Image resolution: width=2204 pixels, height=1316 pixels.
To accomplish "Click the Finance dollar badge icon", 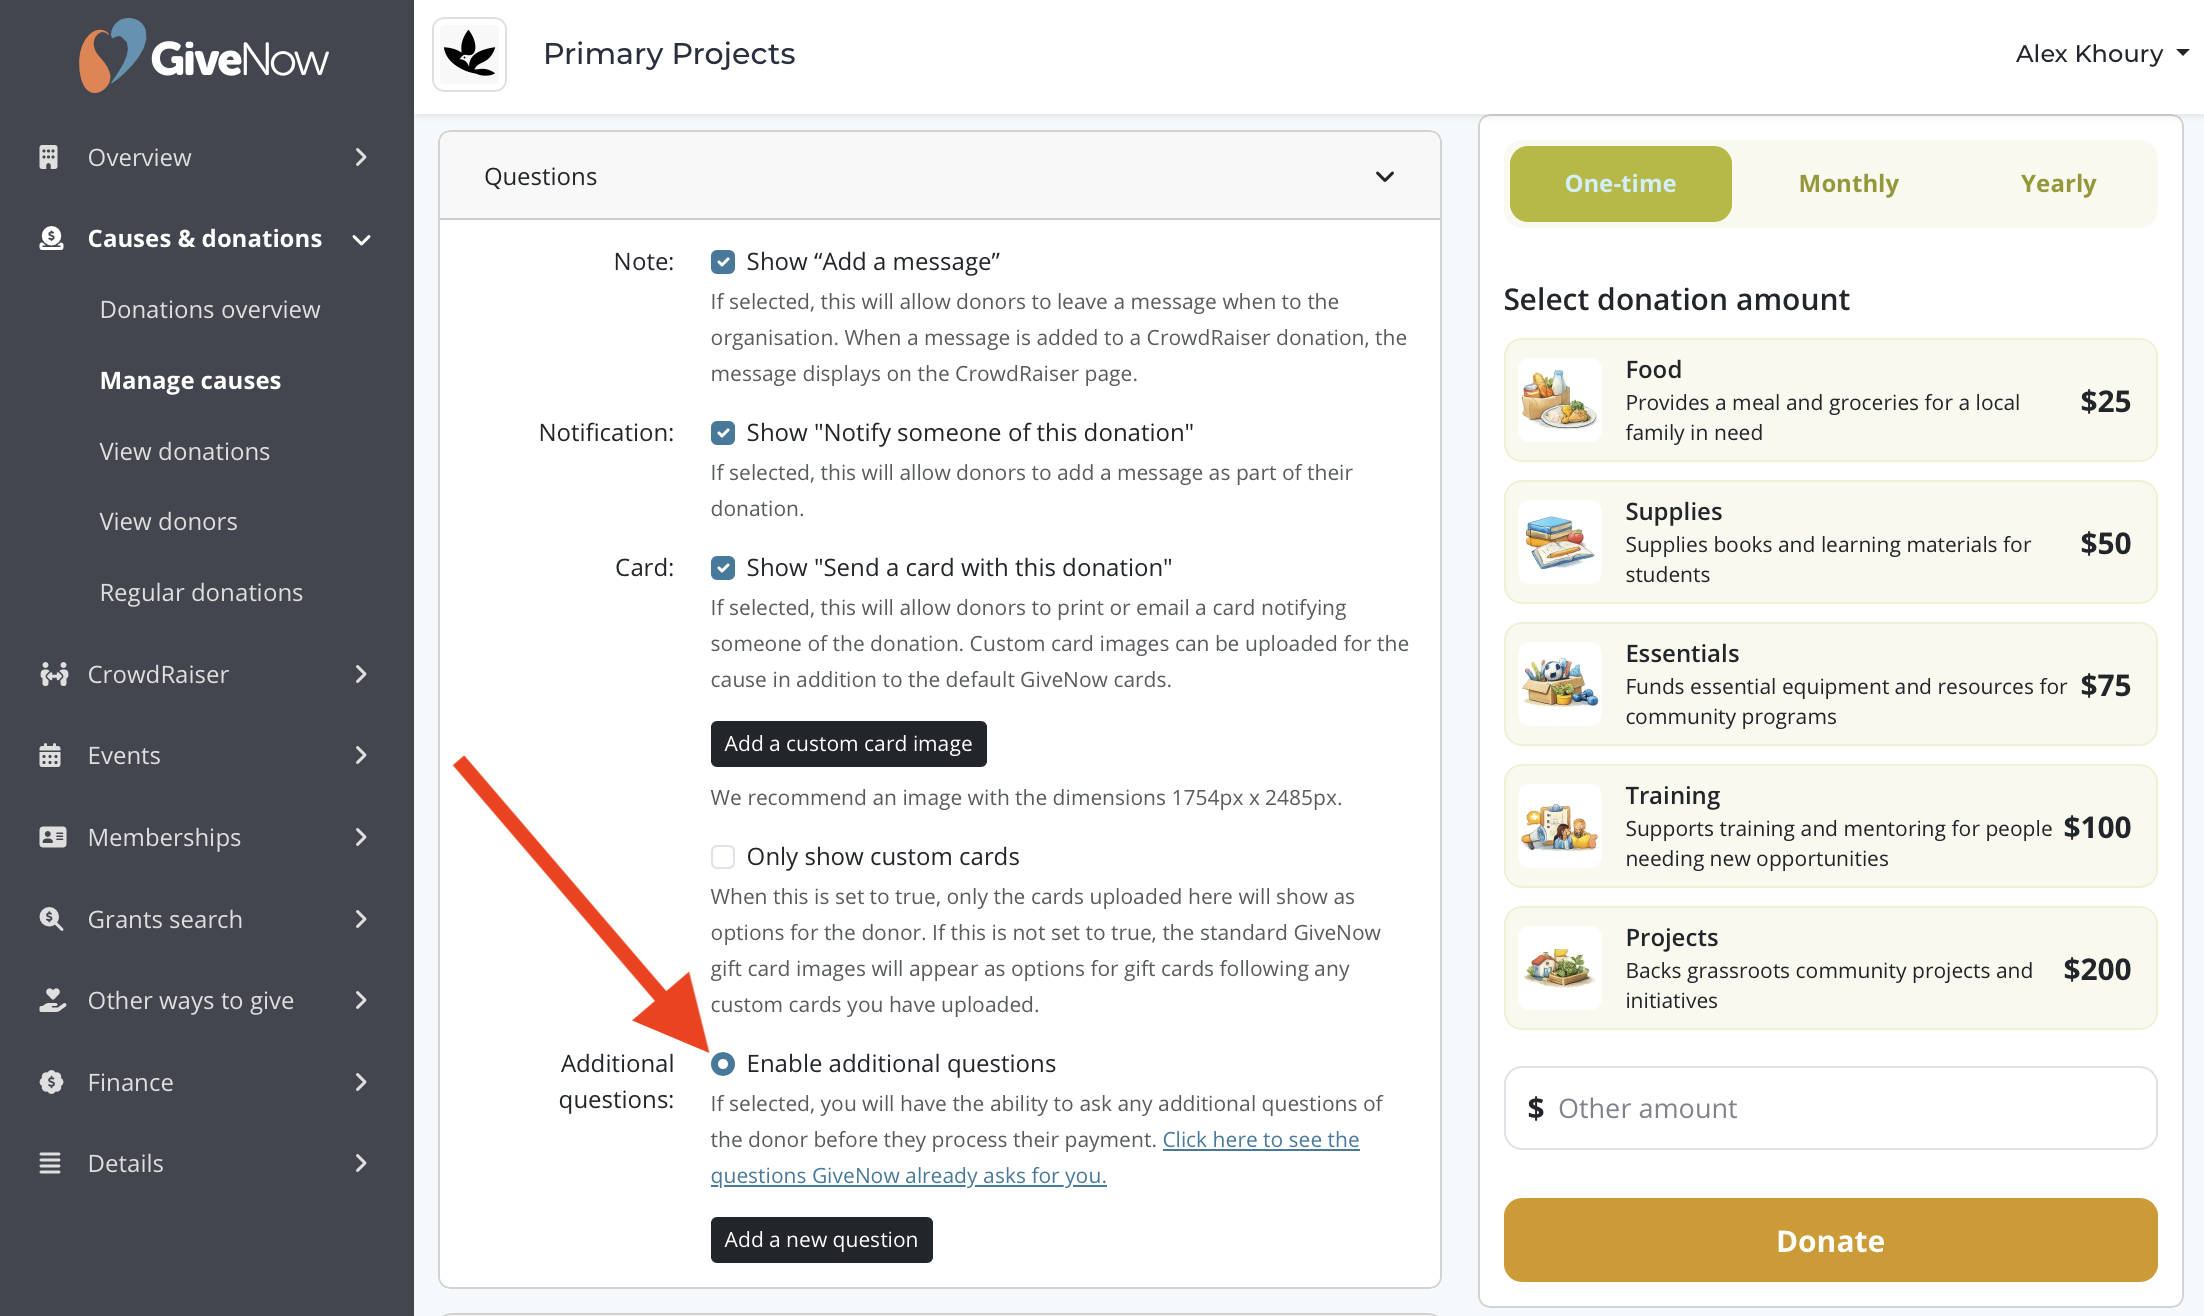I will click(x=51, y=1082).
